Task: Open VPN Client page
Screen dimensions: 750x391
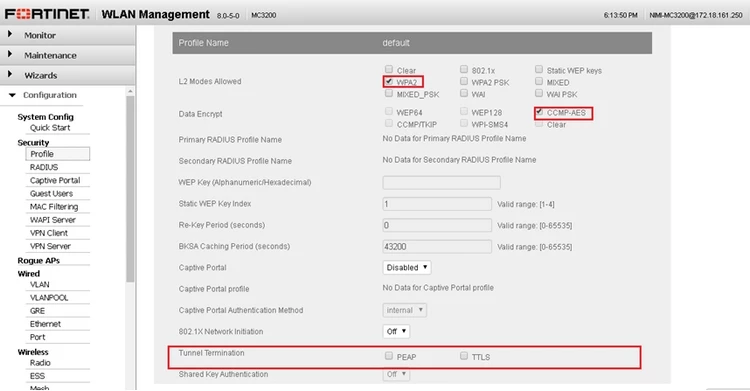Action: click(49, 233)
